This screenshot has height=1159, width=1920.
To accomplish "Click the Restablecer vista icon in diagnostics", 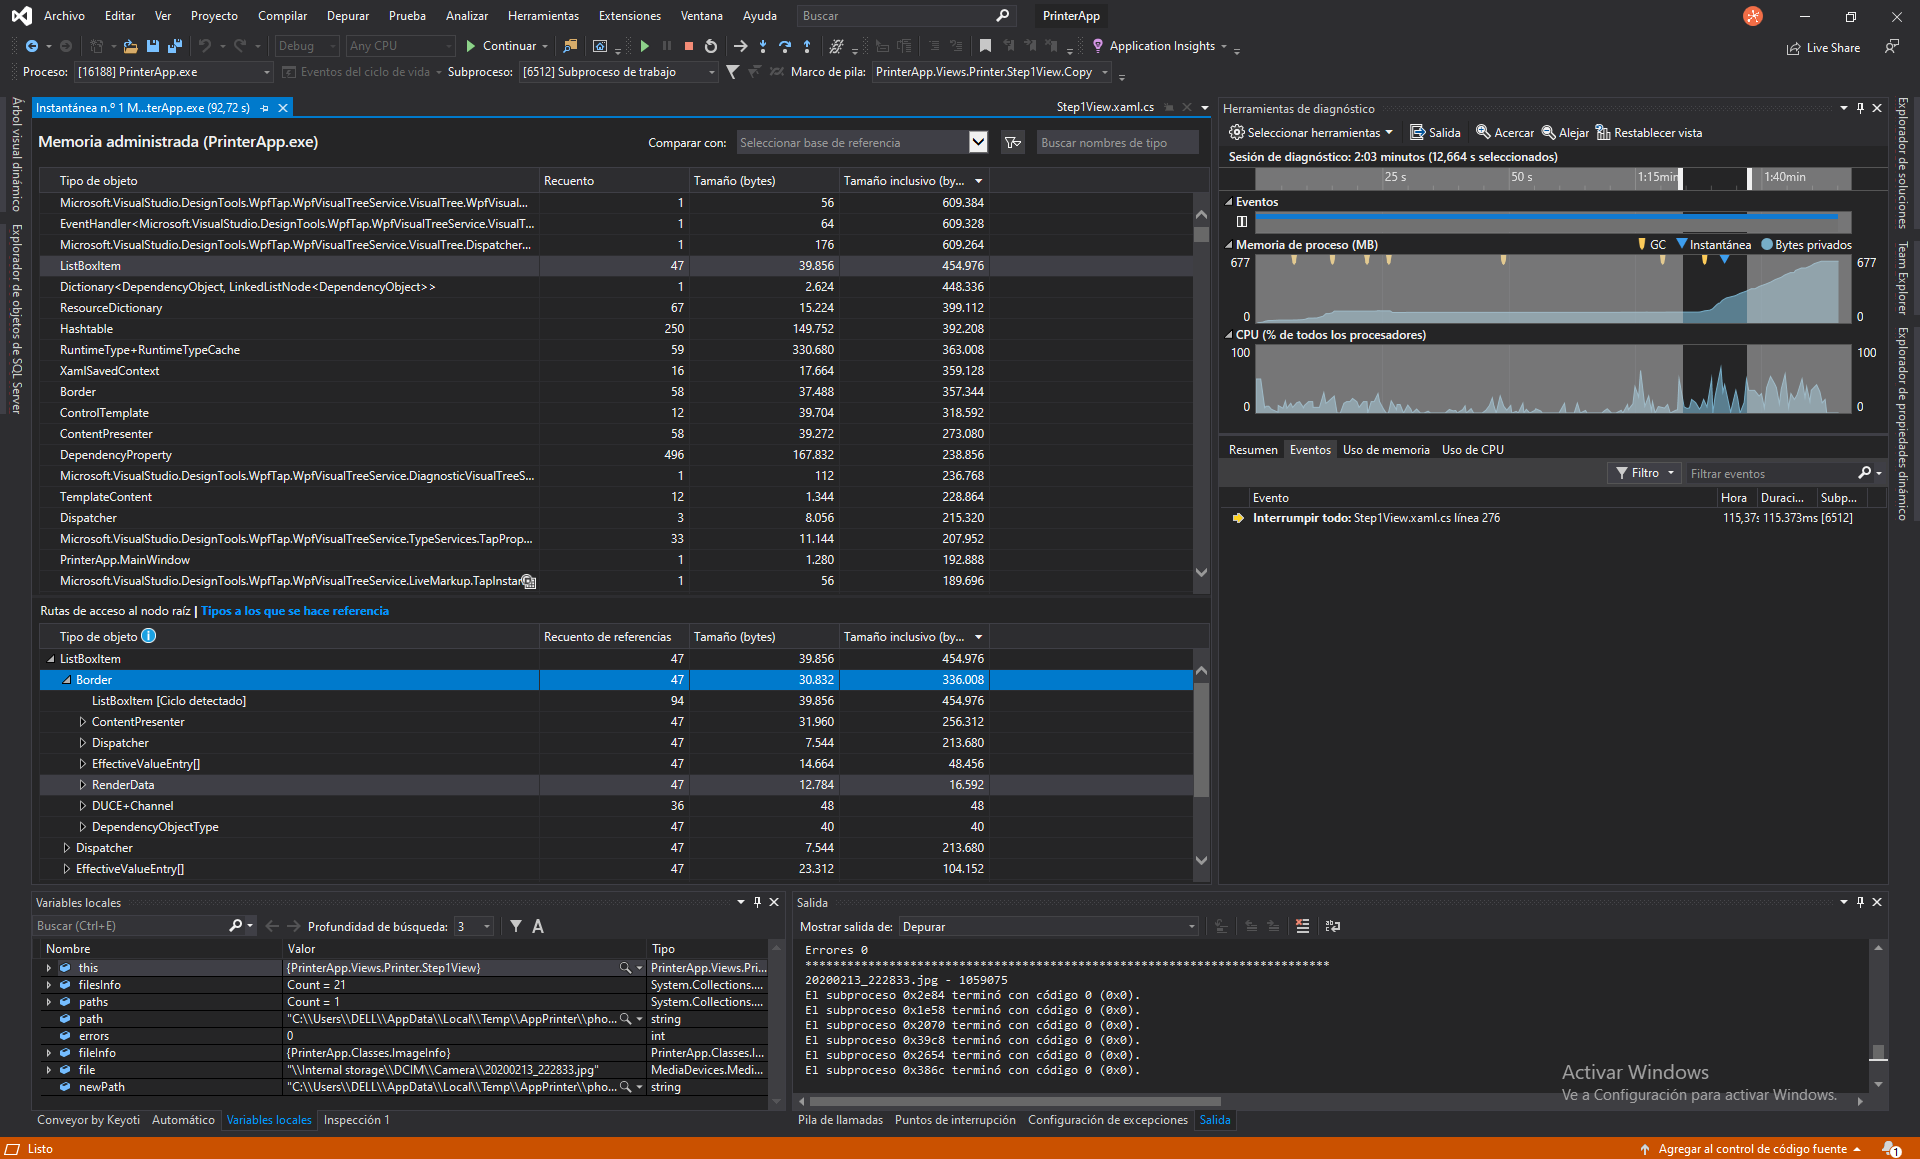I will click(1605, 133).
